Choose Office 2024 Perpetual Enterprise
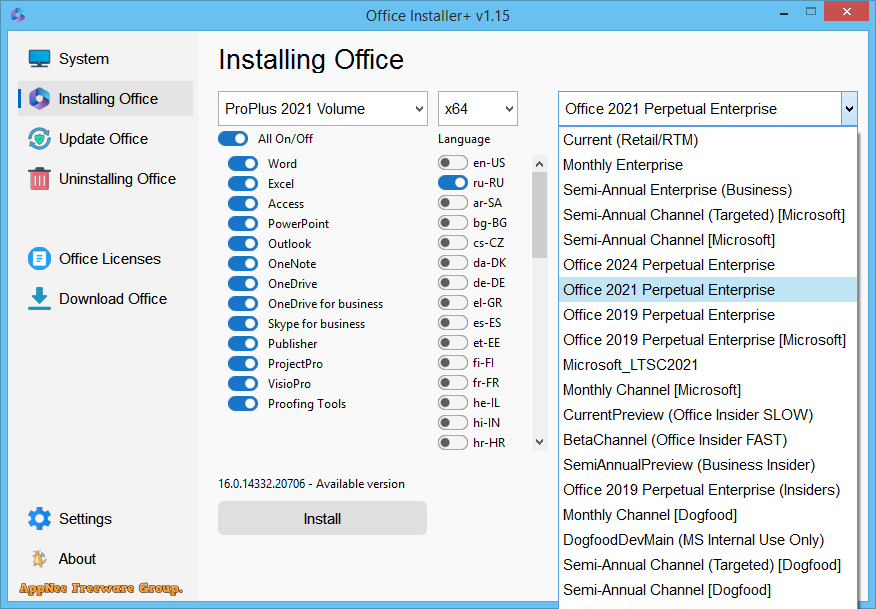876x609 pixels. click(x=707, y=265)
